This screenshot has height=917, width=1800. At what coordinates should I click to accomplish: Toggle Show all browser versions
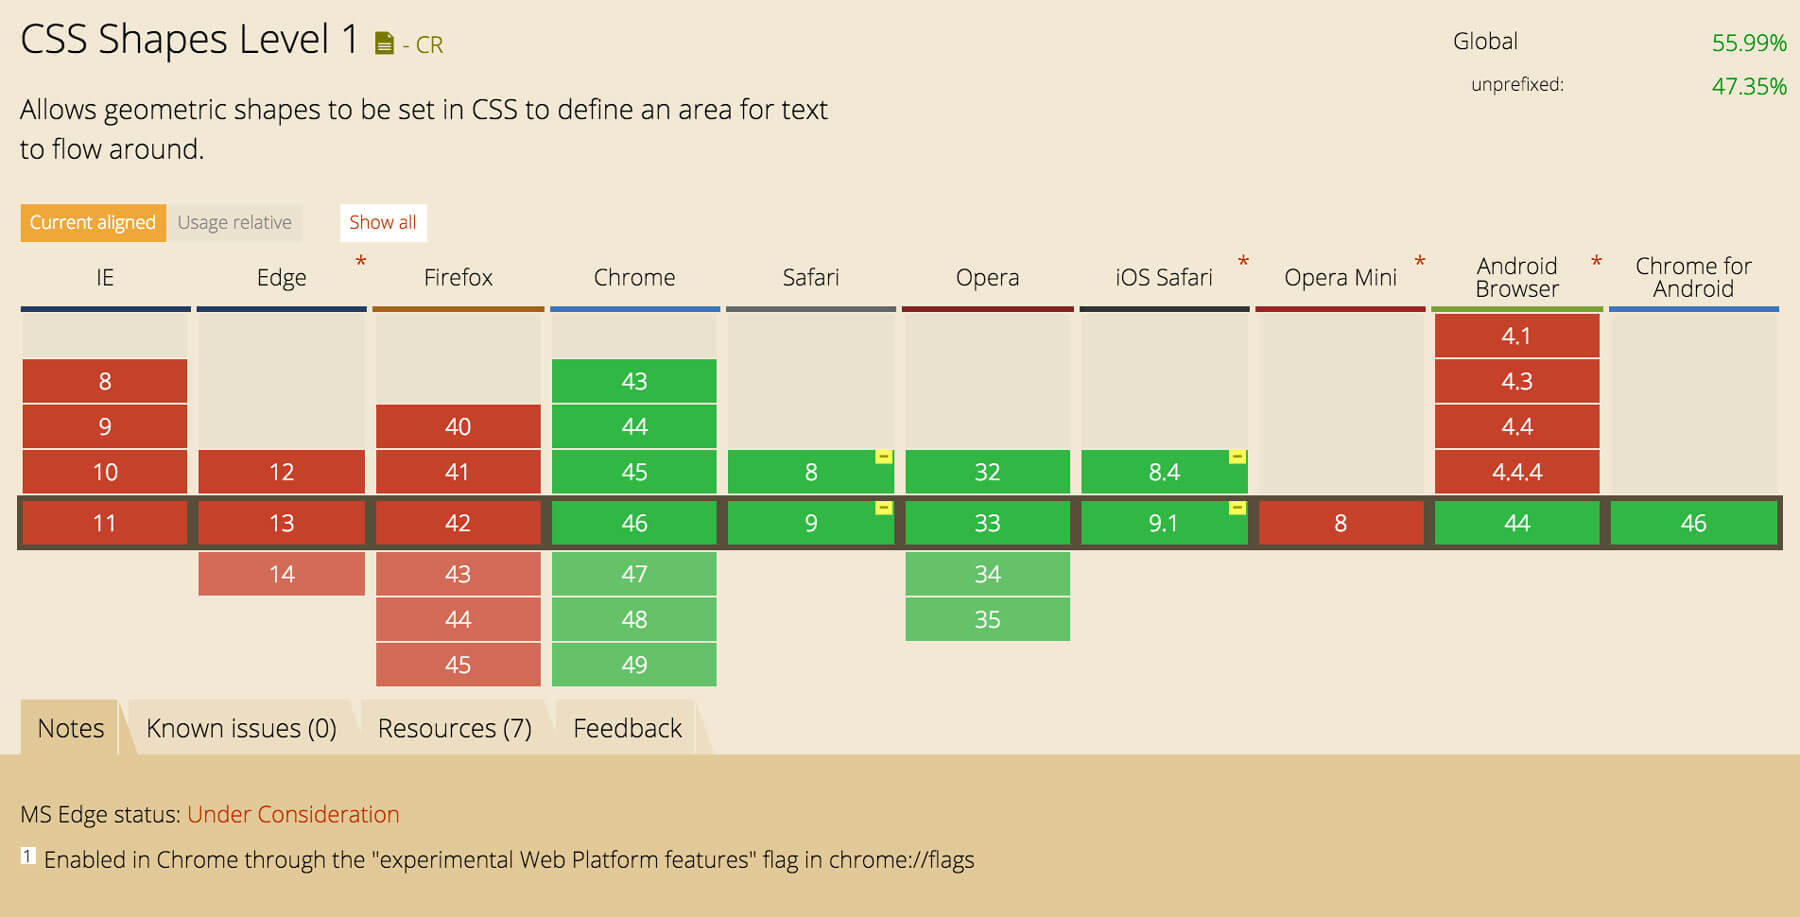(383, 222)
